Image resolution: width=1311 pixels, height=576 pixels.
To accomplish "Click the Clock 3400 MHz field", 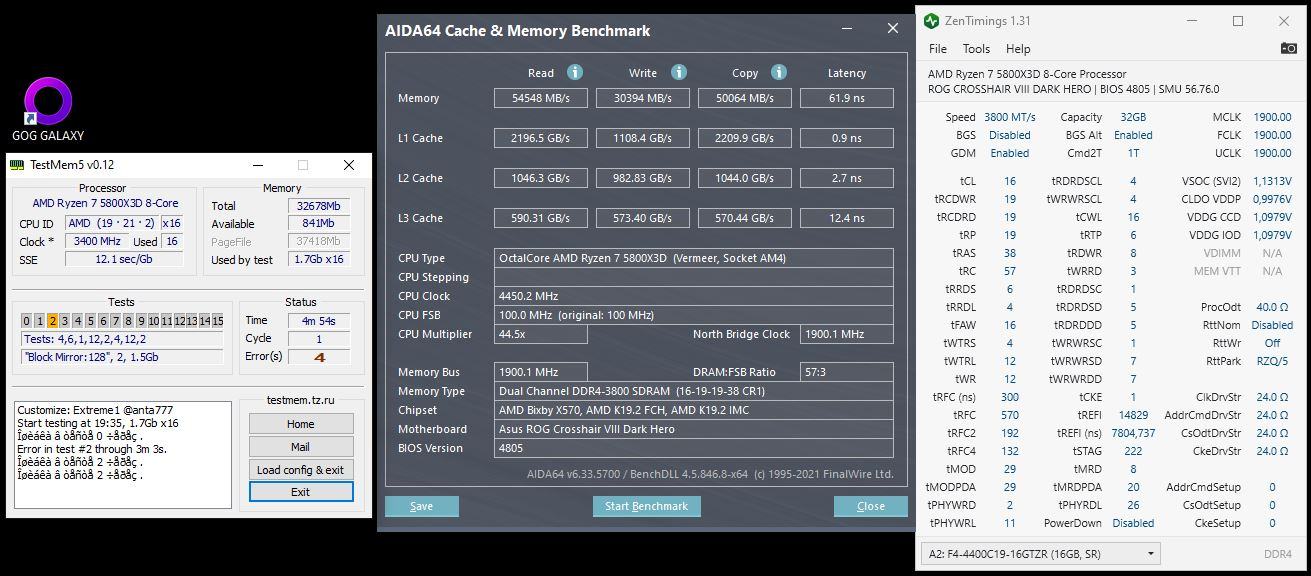I will click(x=96, y=241).
